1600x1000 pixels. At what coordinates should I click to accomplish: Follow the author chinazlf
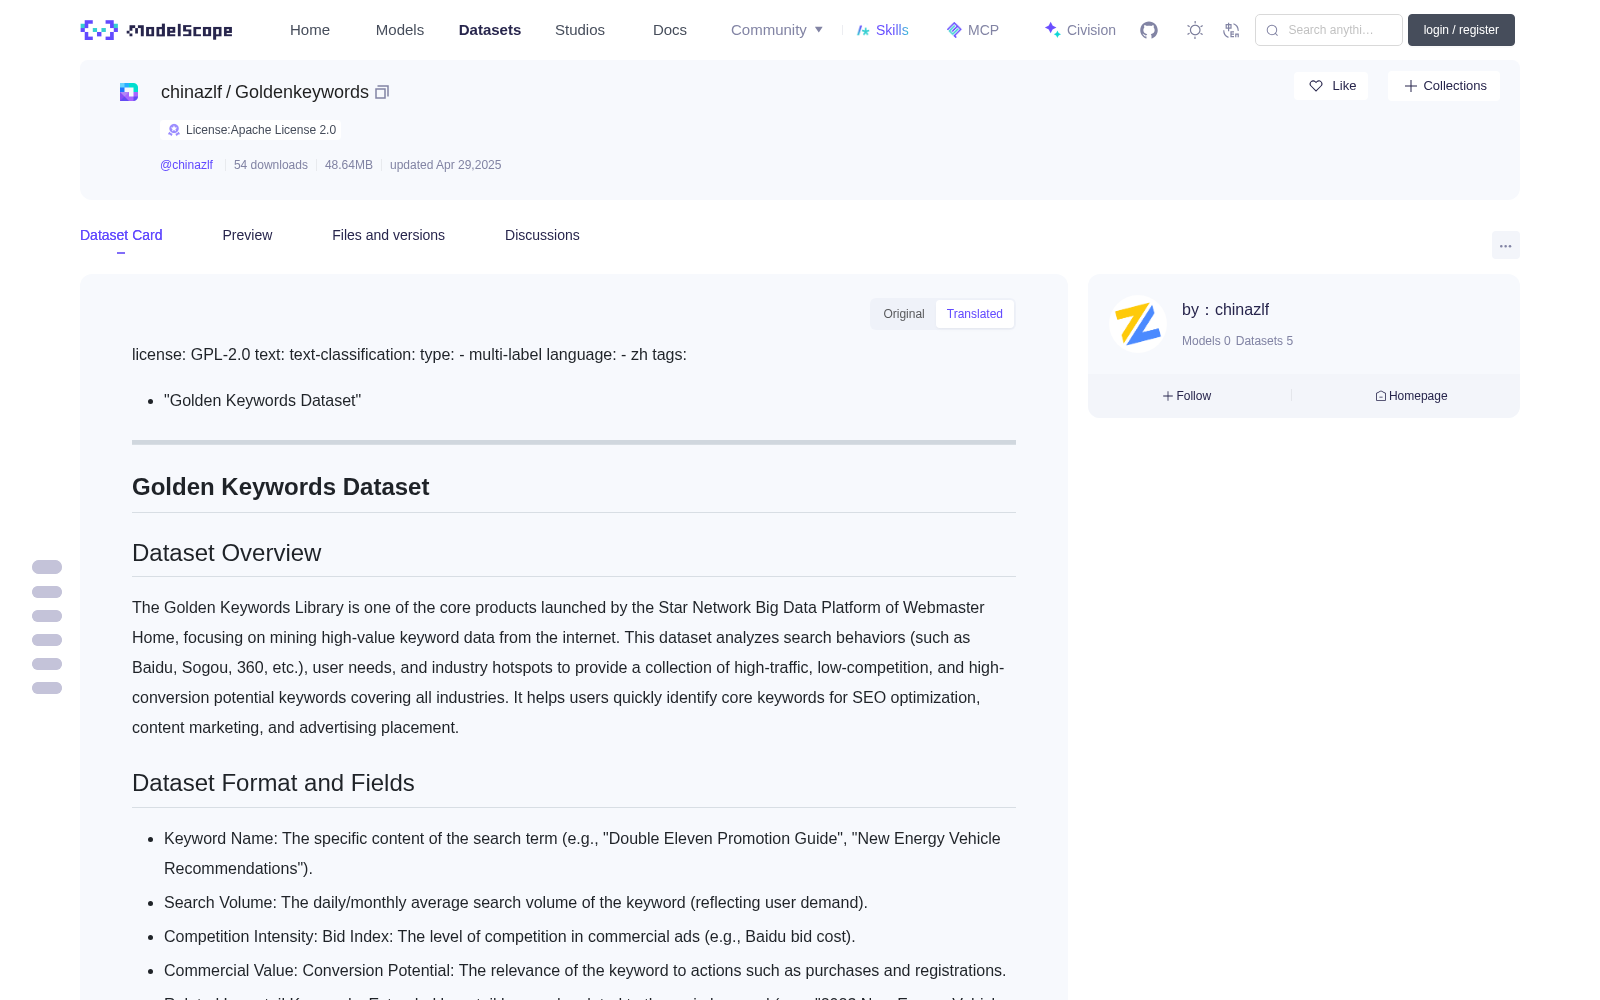[1187, 396]
